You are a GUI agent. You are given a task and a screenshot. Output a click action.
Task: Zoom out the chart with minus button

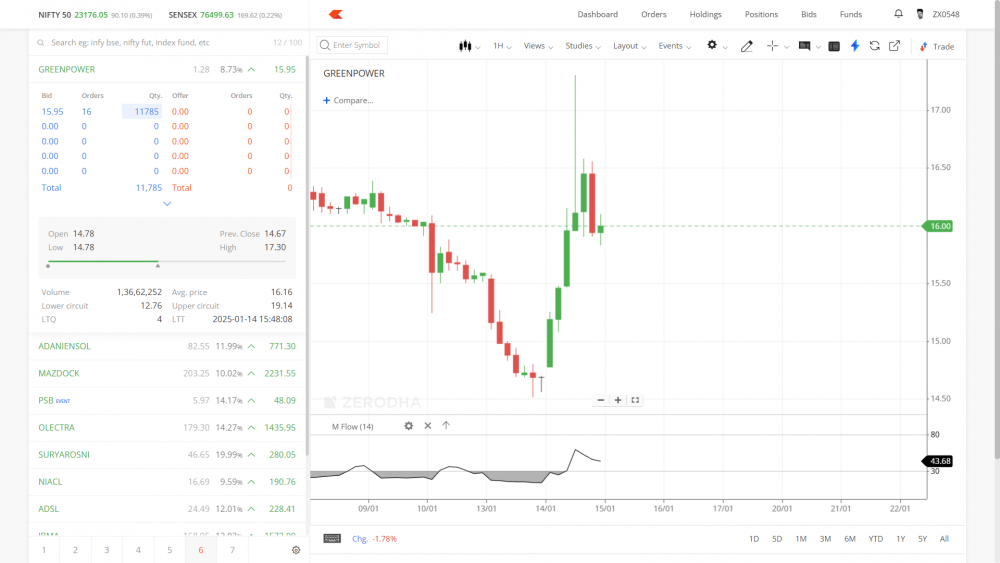pos(600,400)
